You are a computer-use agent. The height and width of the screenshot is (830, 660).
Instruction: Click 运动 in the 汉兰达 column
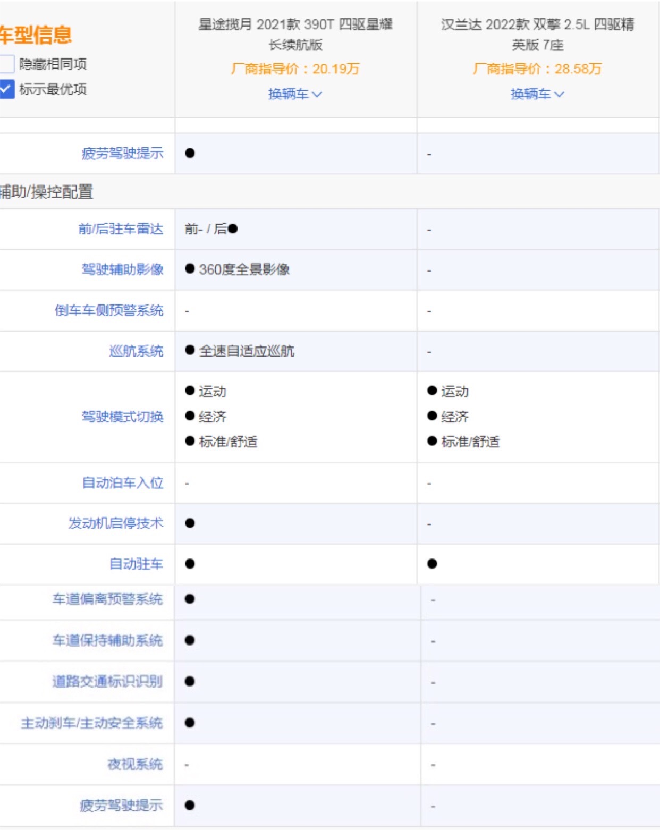pyautogui.click(x=455, y=391)
